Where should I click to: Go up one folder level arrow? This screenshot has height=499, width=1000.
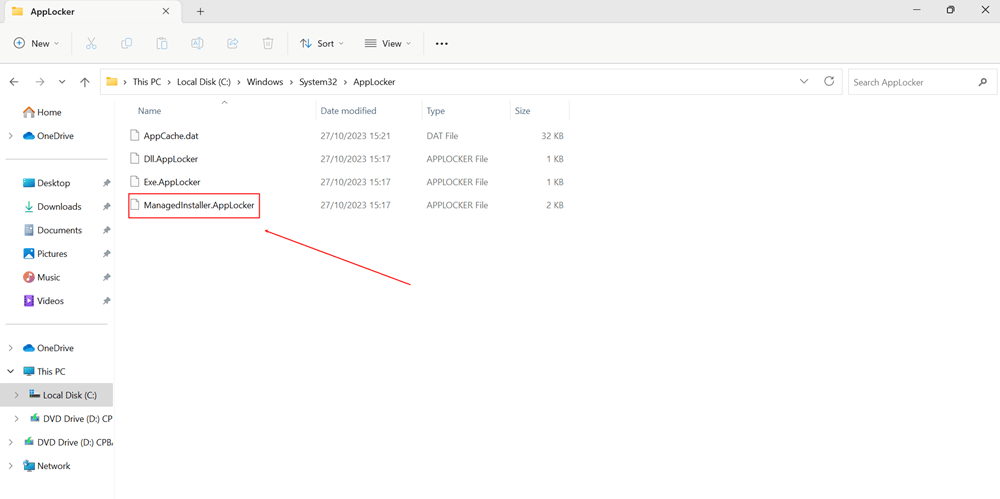pyautogui.click(x=85, y=82)
